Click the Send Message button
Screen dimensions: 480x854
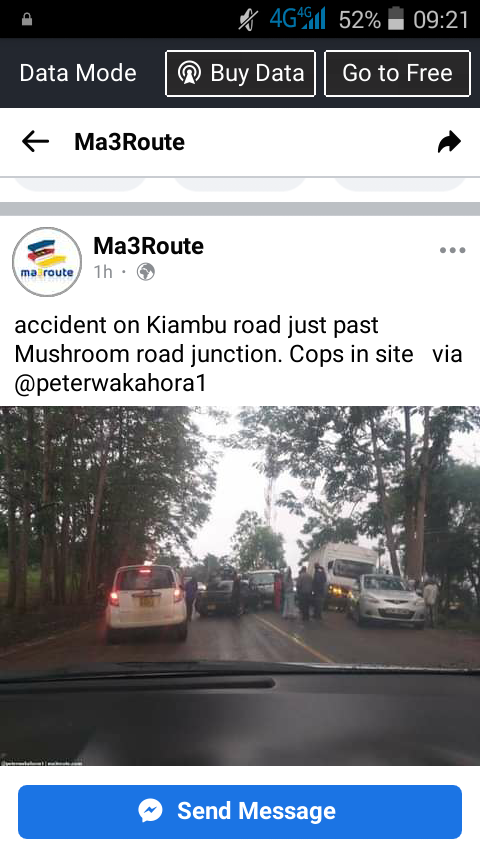point(240,812)
